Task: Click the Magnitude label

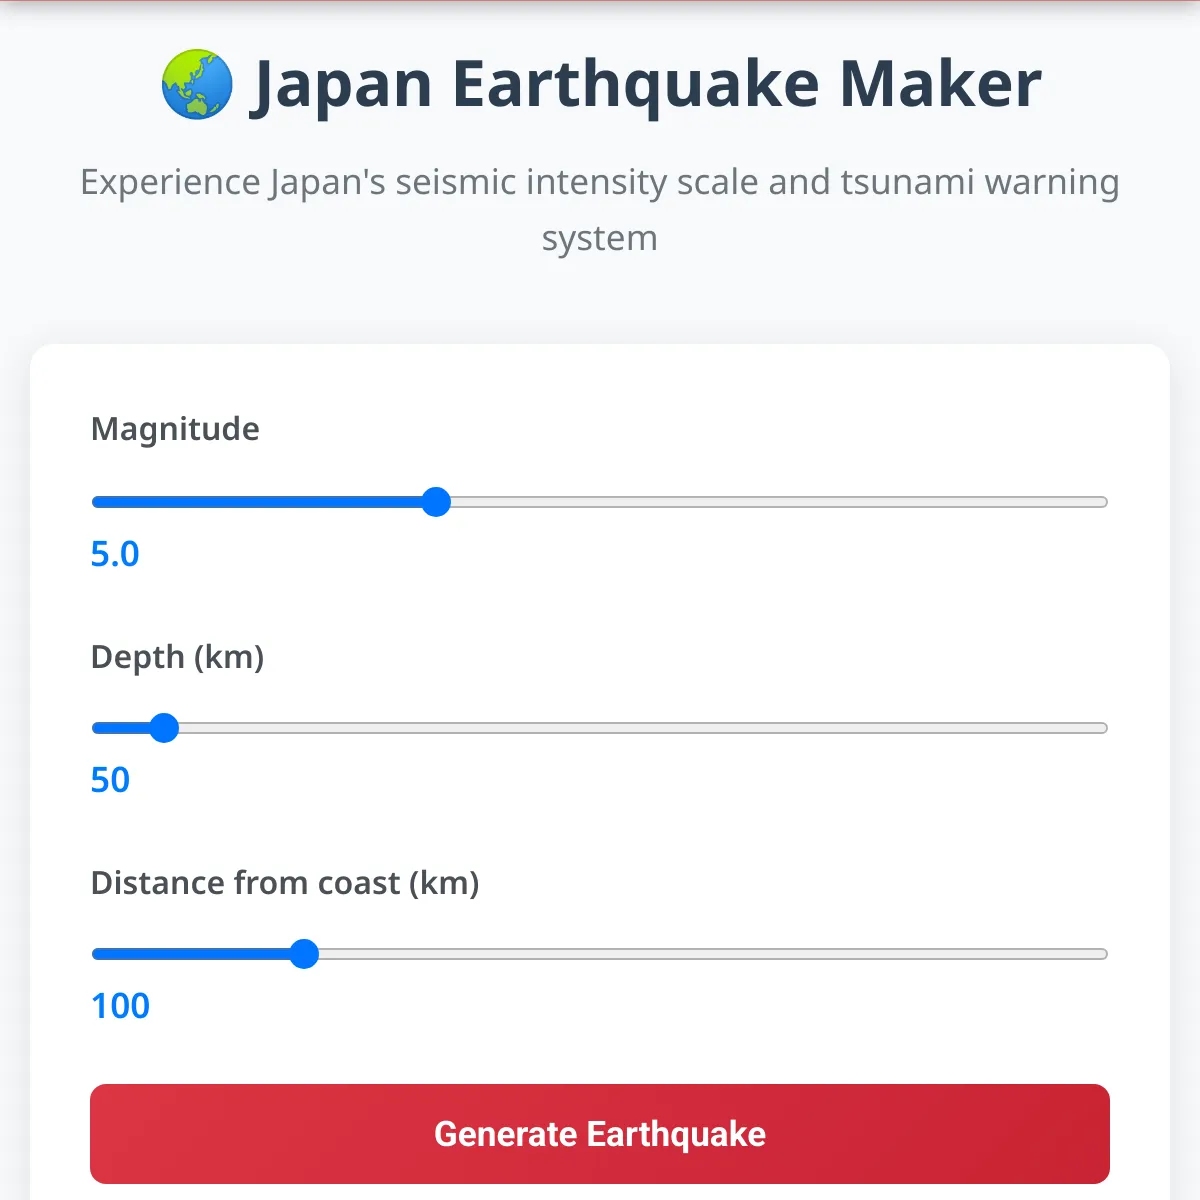Action: (175, 429)
